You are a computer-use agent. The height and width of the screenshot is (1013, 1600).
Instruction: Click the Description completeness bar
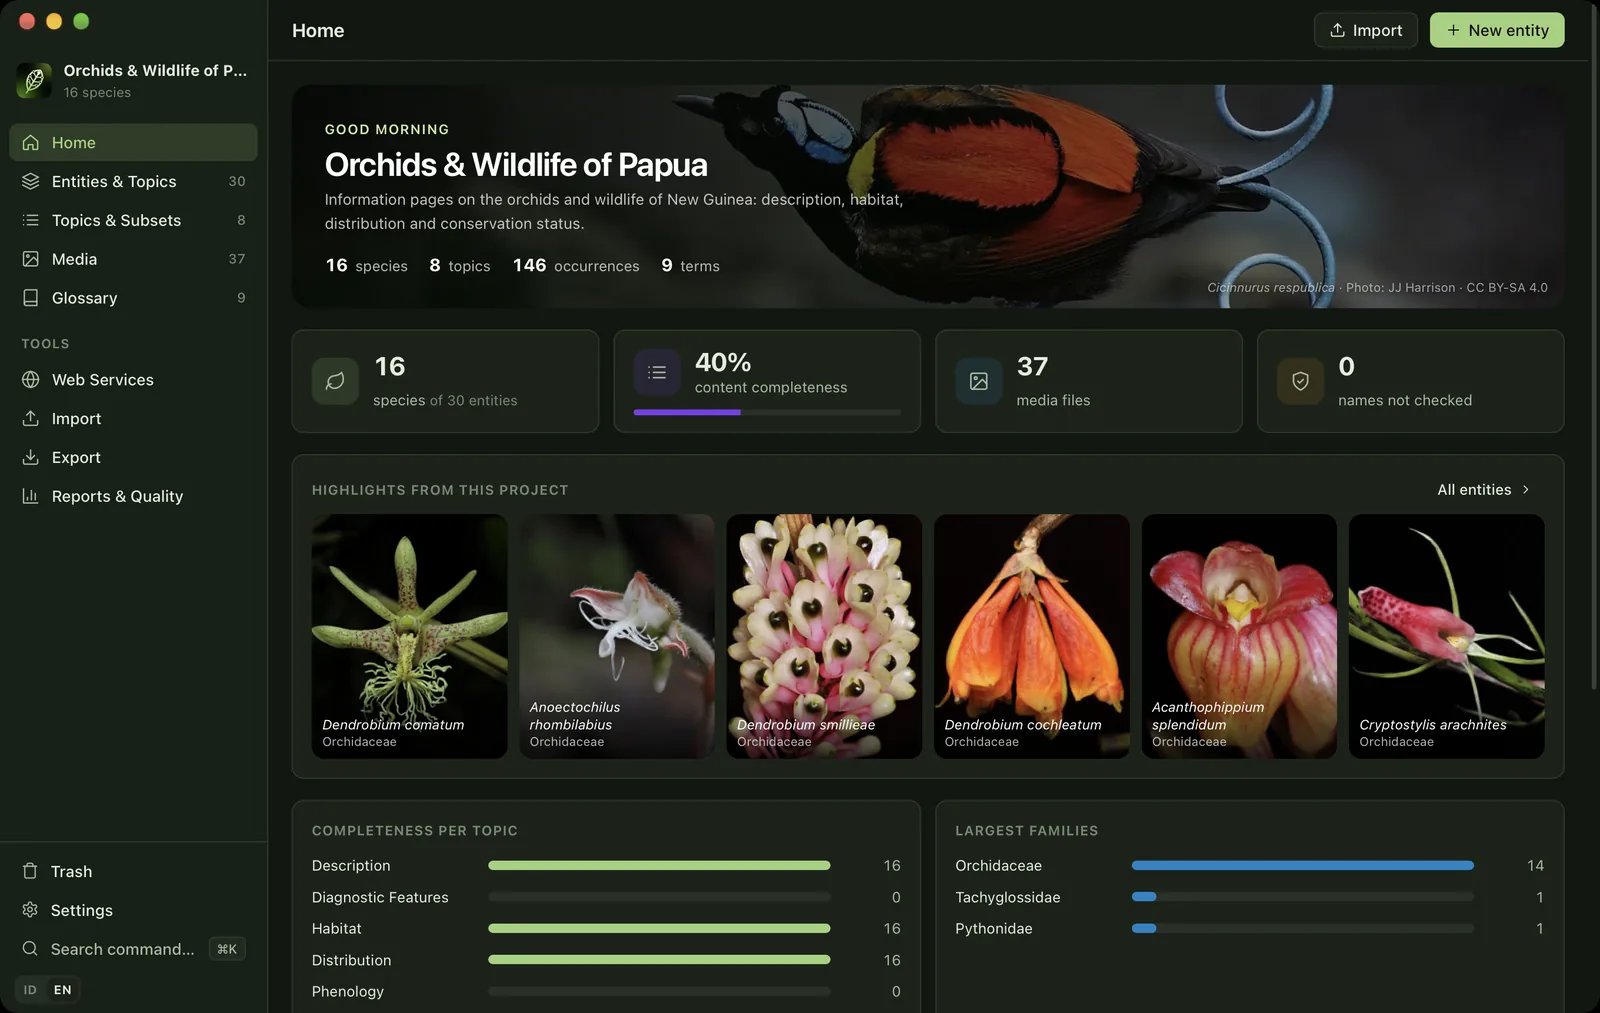[659, 866]
